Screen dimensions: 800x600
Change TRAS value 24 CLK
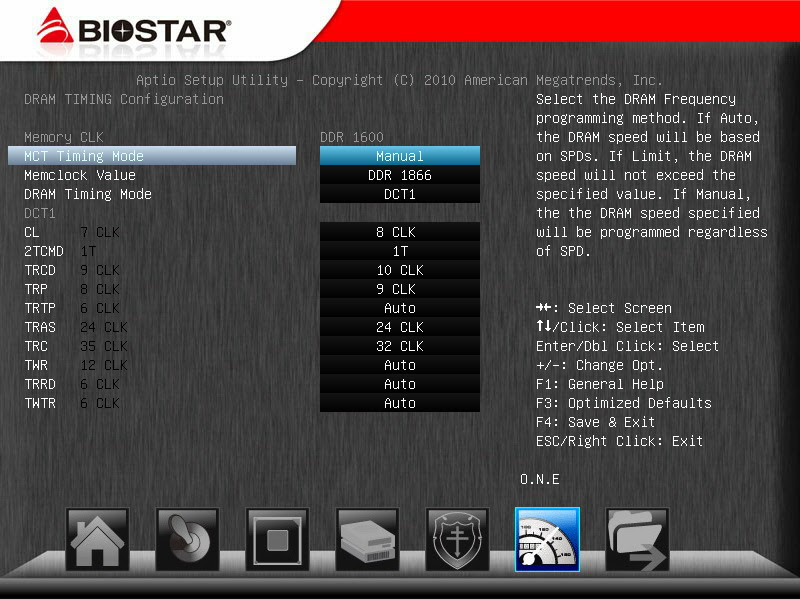coord(400,327)
